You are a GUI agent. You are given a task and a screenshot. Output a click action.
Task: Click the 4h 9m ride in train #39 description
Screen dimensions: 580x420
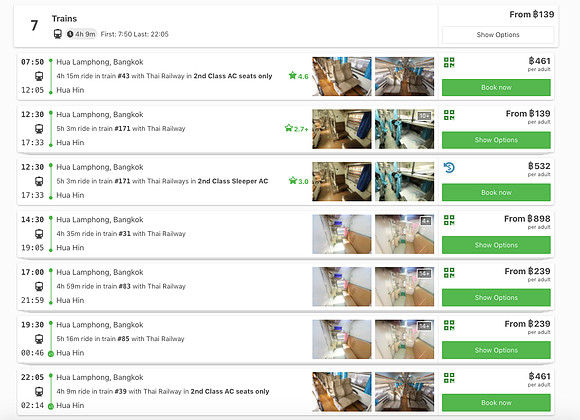(x=163, y=391)
